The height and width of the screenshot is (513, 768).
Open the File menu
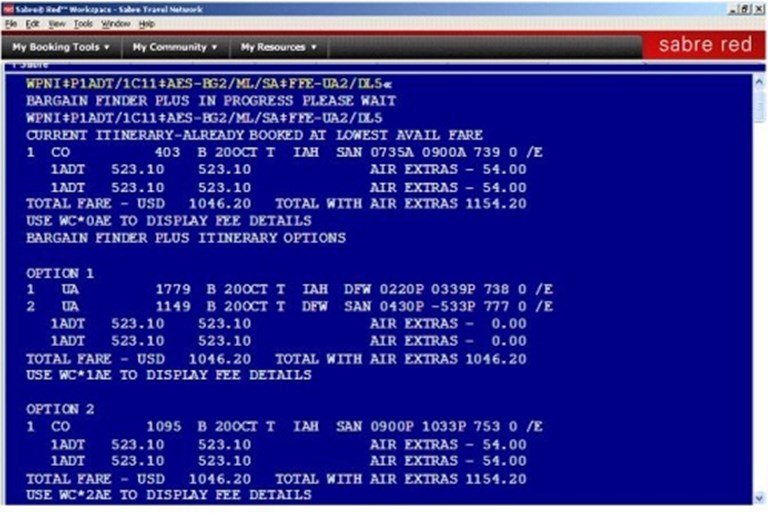click(x=11, y=24)
